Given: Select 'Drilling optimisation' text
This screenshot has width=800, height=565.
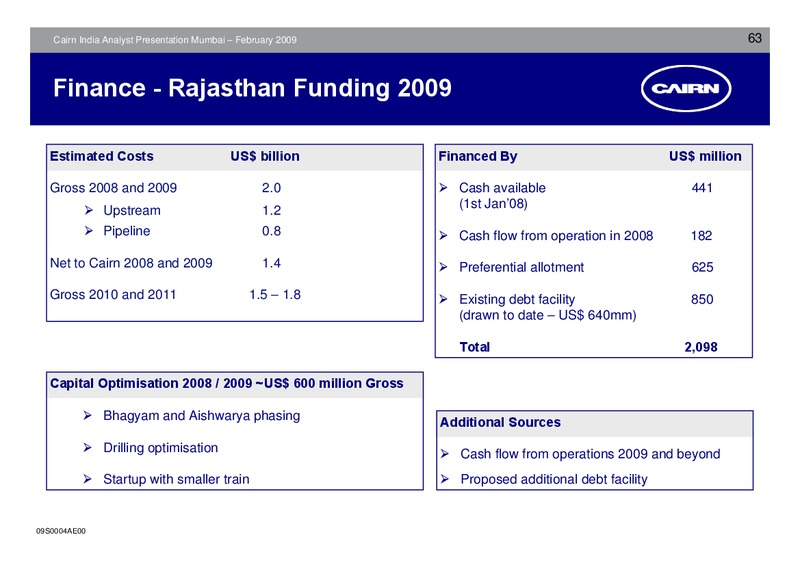Looking at the screenshot, I should [160, 448].
